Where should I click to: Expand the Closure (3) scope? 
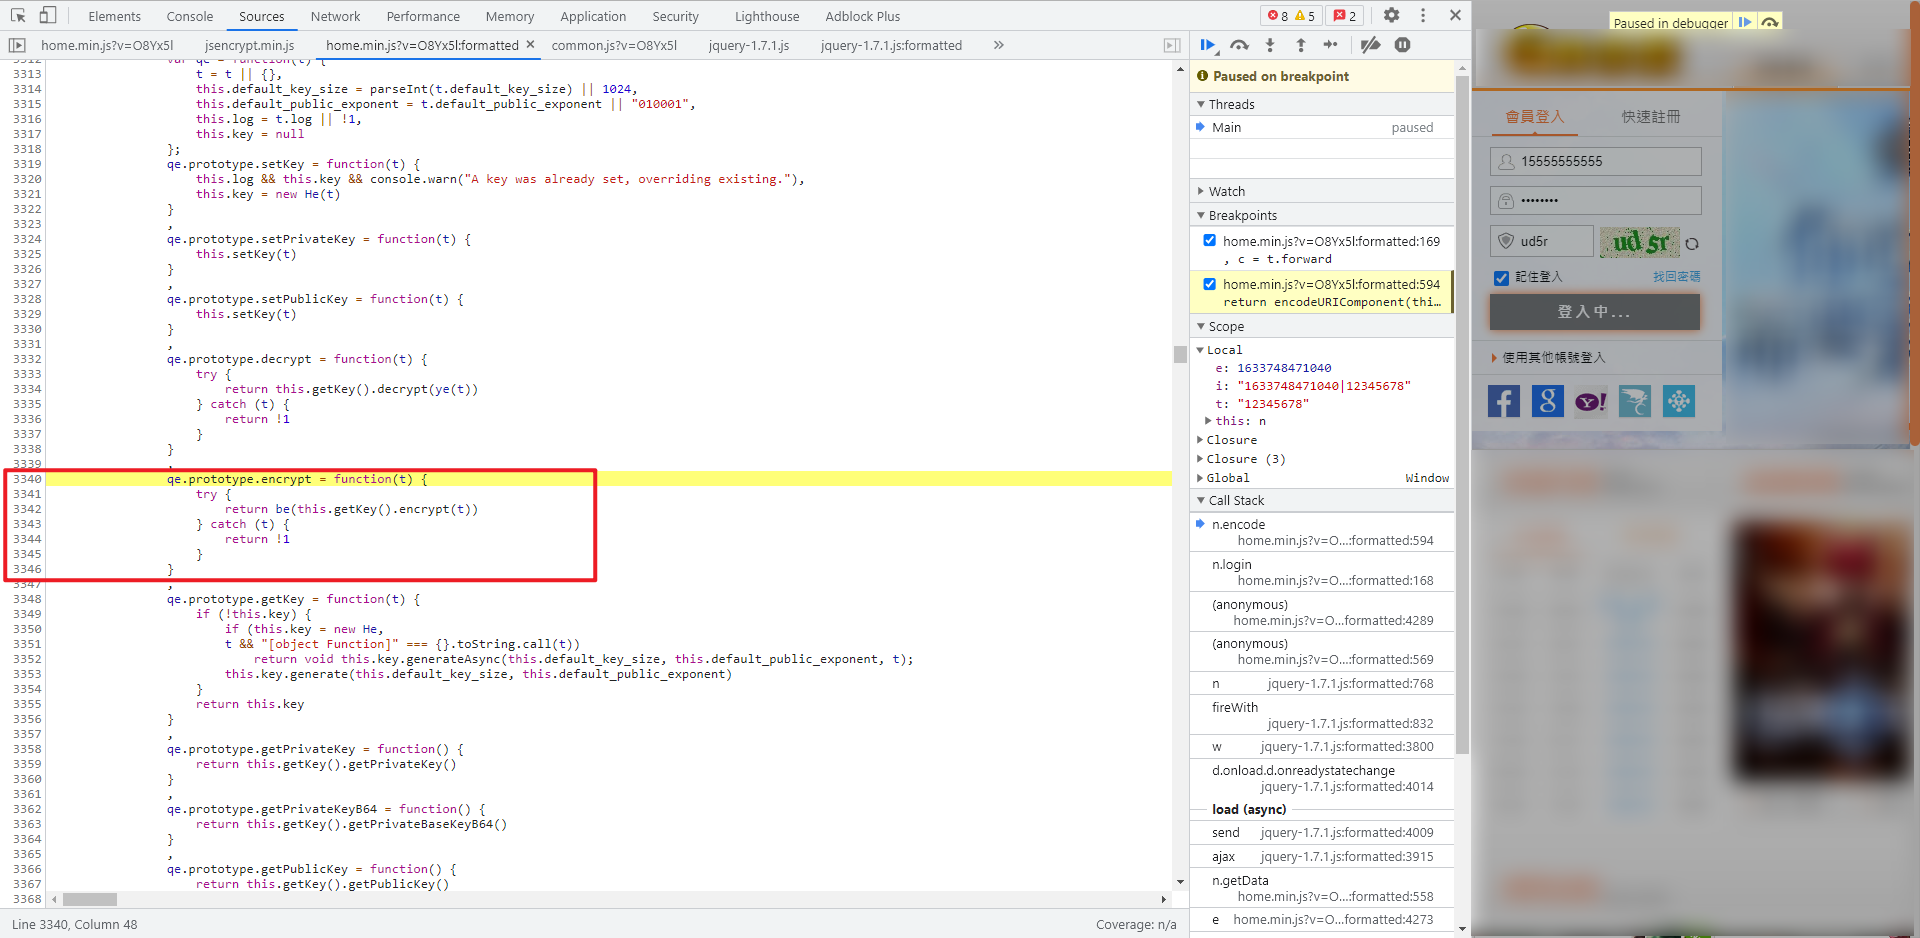click(x=1245, y=459)
